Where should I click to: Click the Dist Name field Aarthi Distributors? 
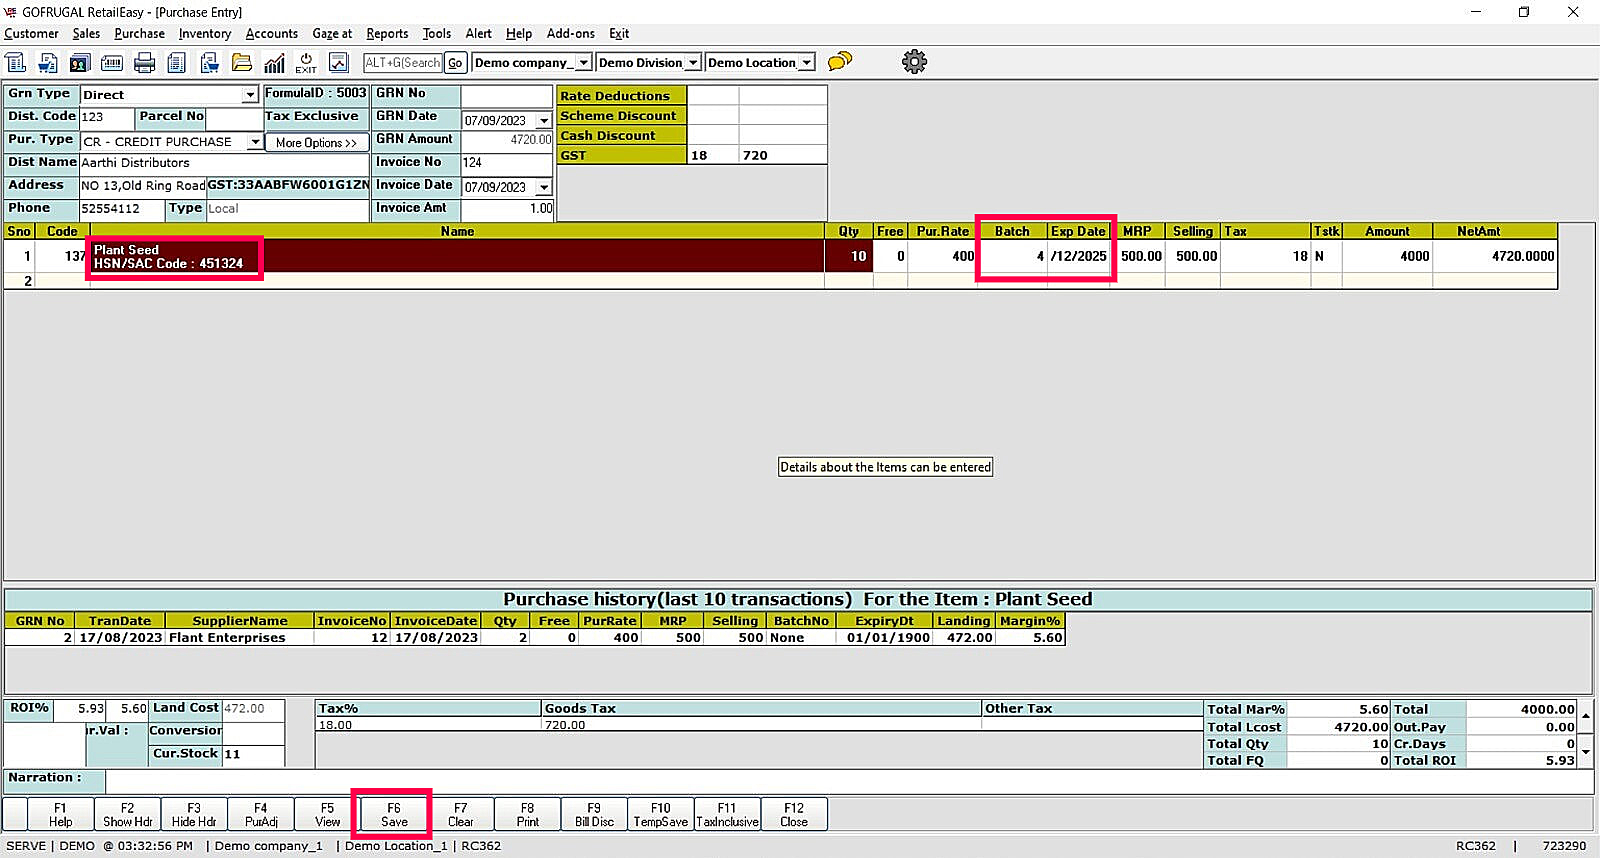[x=224, y=163]
